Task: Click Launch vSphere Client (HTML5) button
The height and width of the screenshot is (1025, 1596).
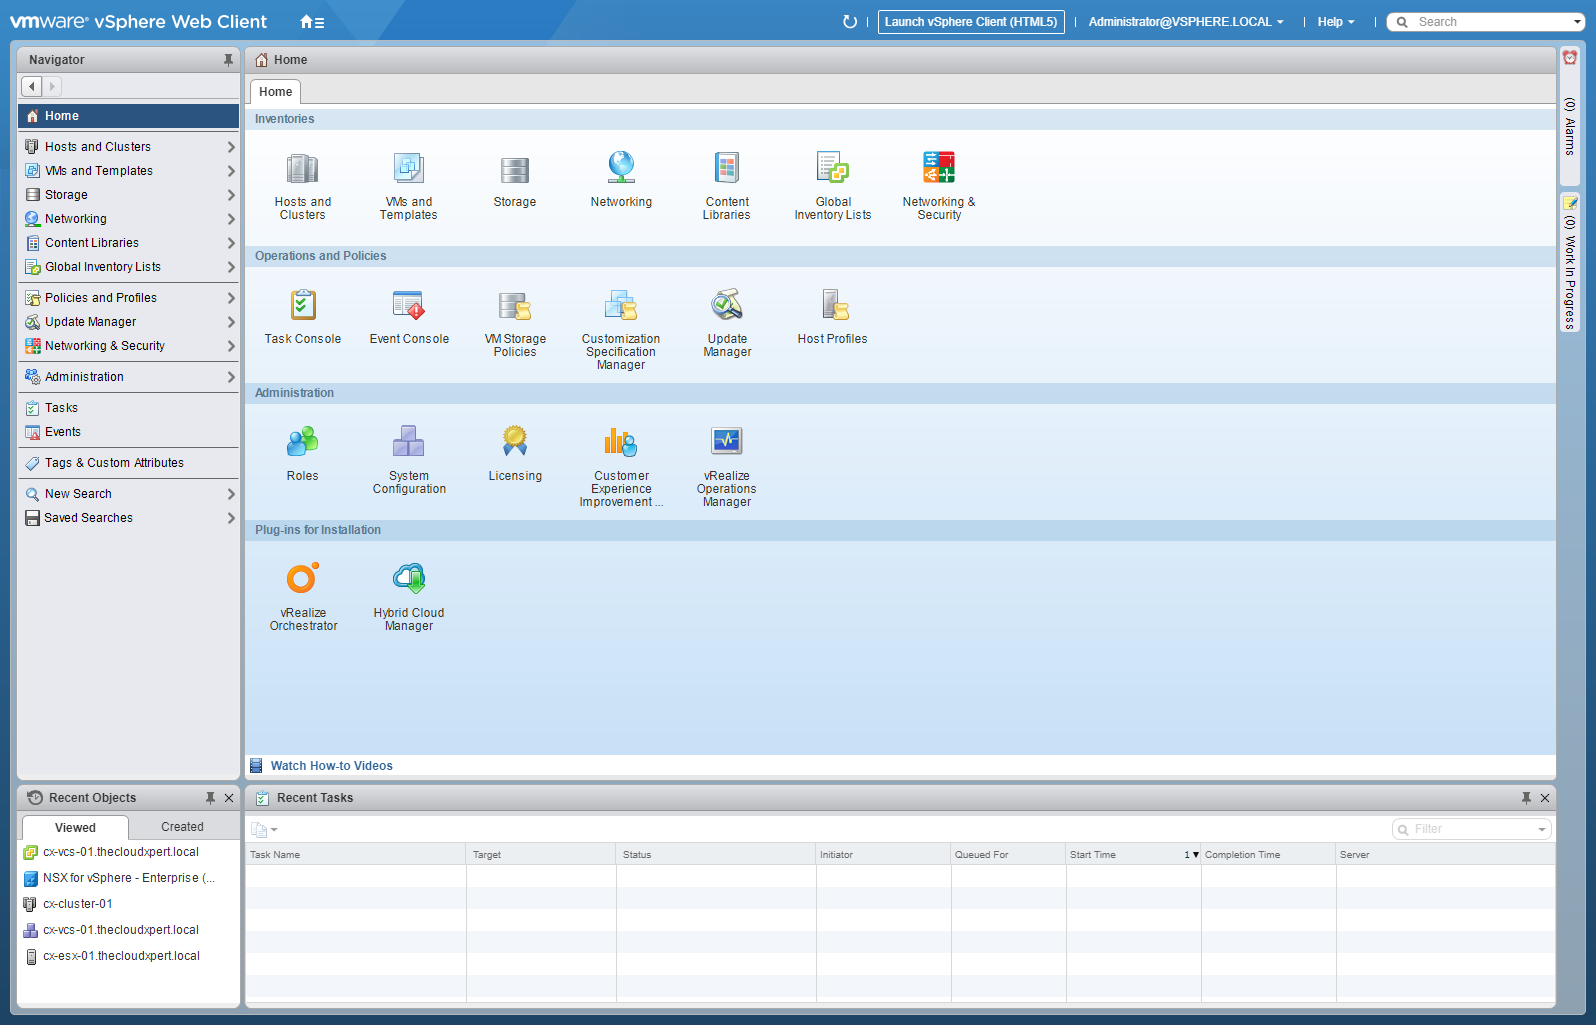Action: pos(970,22)
